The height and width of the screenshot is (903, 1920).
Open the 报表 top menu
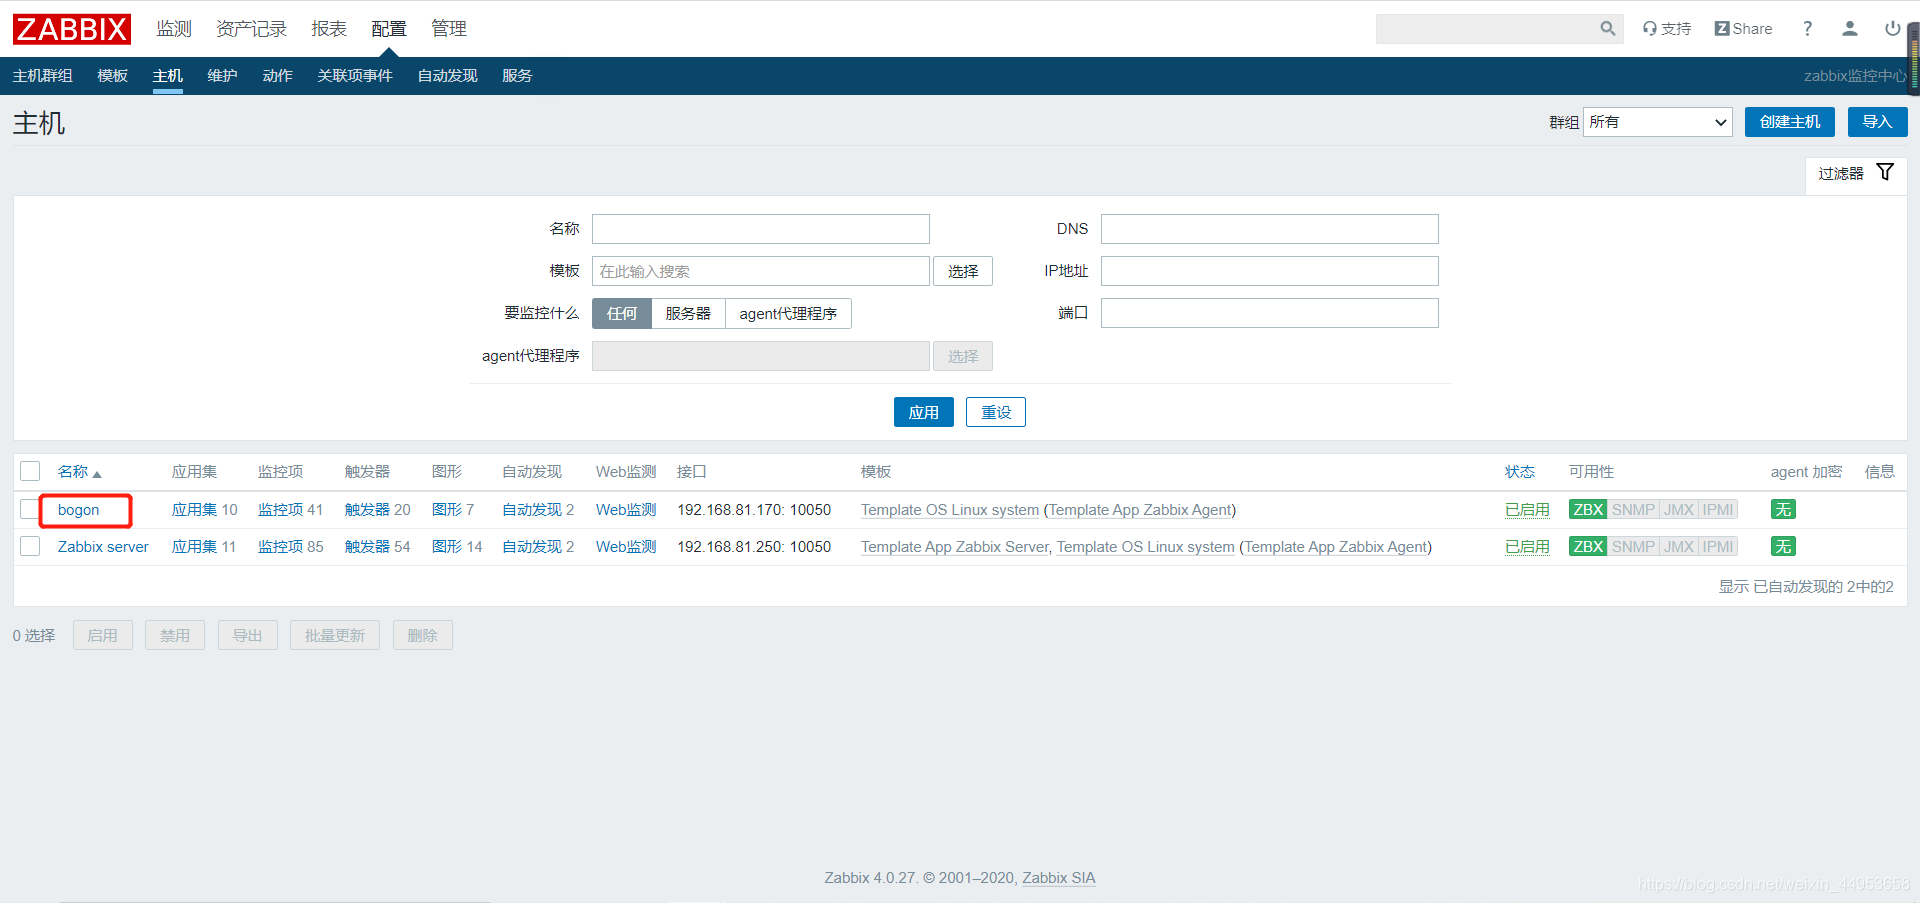pyautogui.click(x=329, y=29)
